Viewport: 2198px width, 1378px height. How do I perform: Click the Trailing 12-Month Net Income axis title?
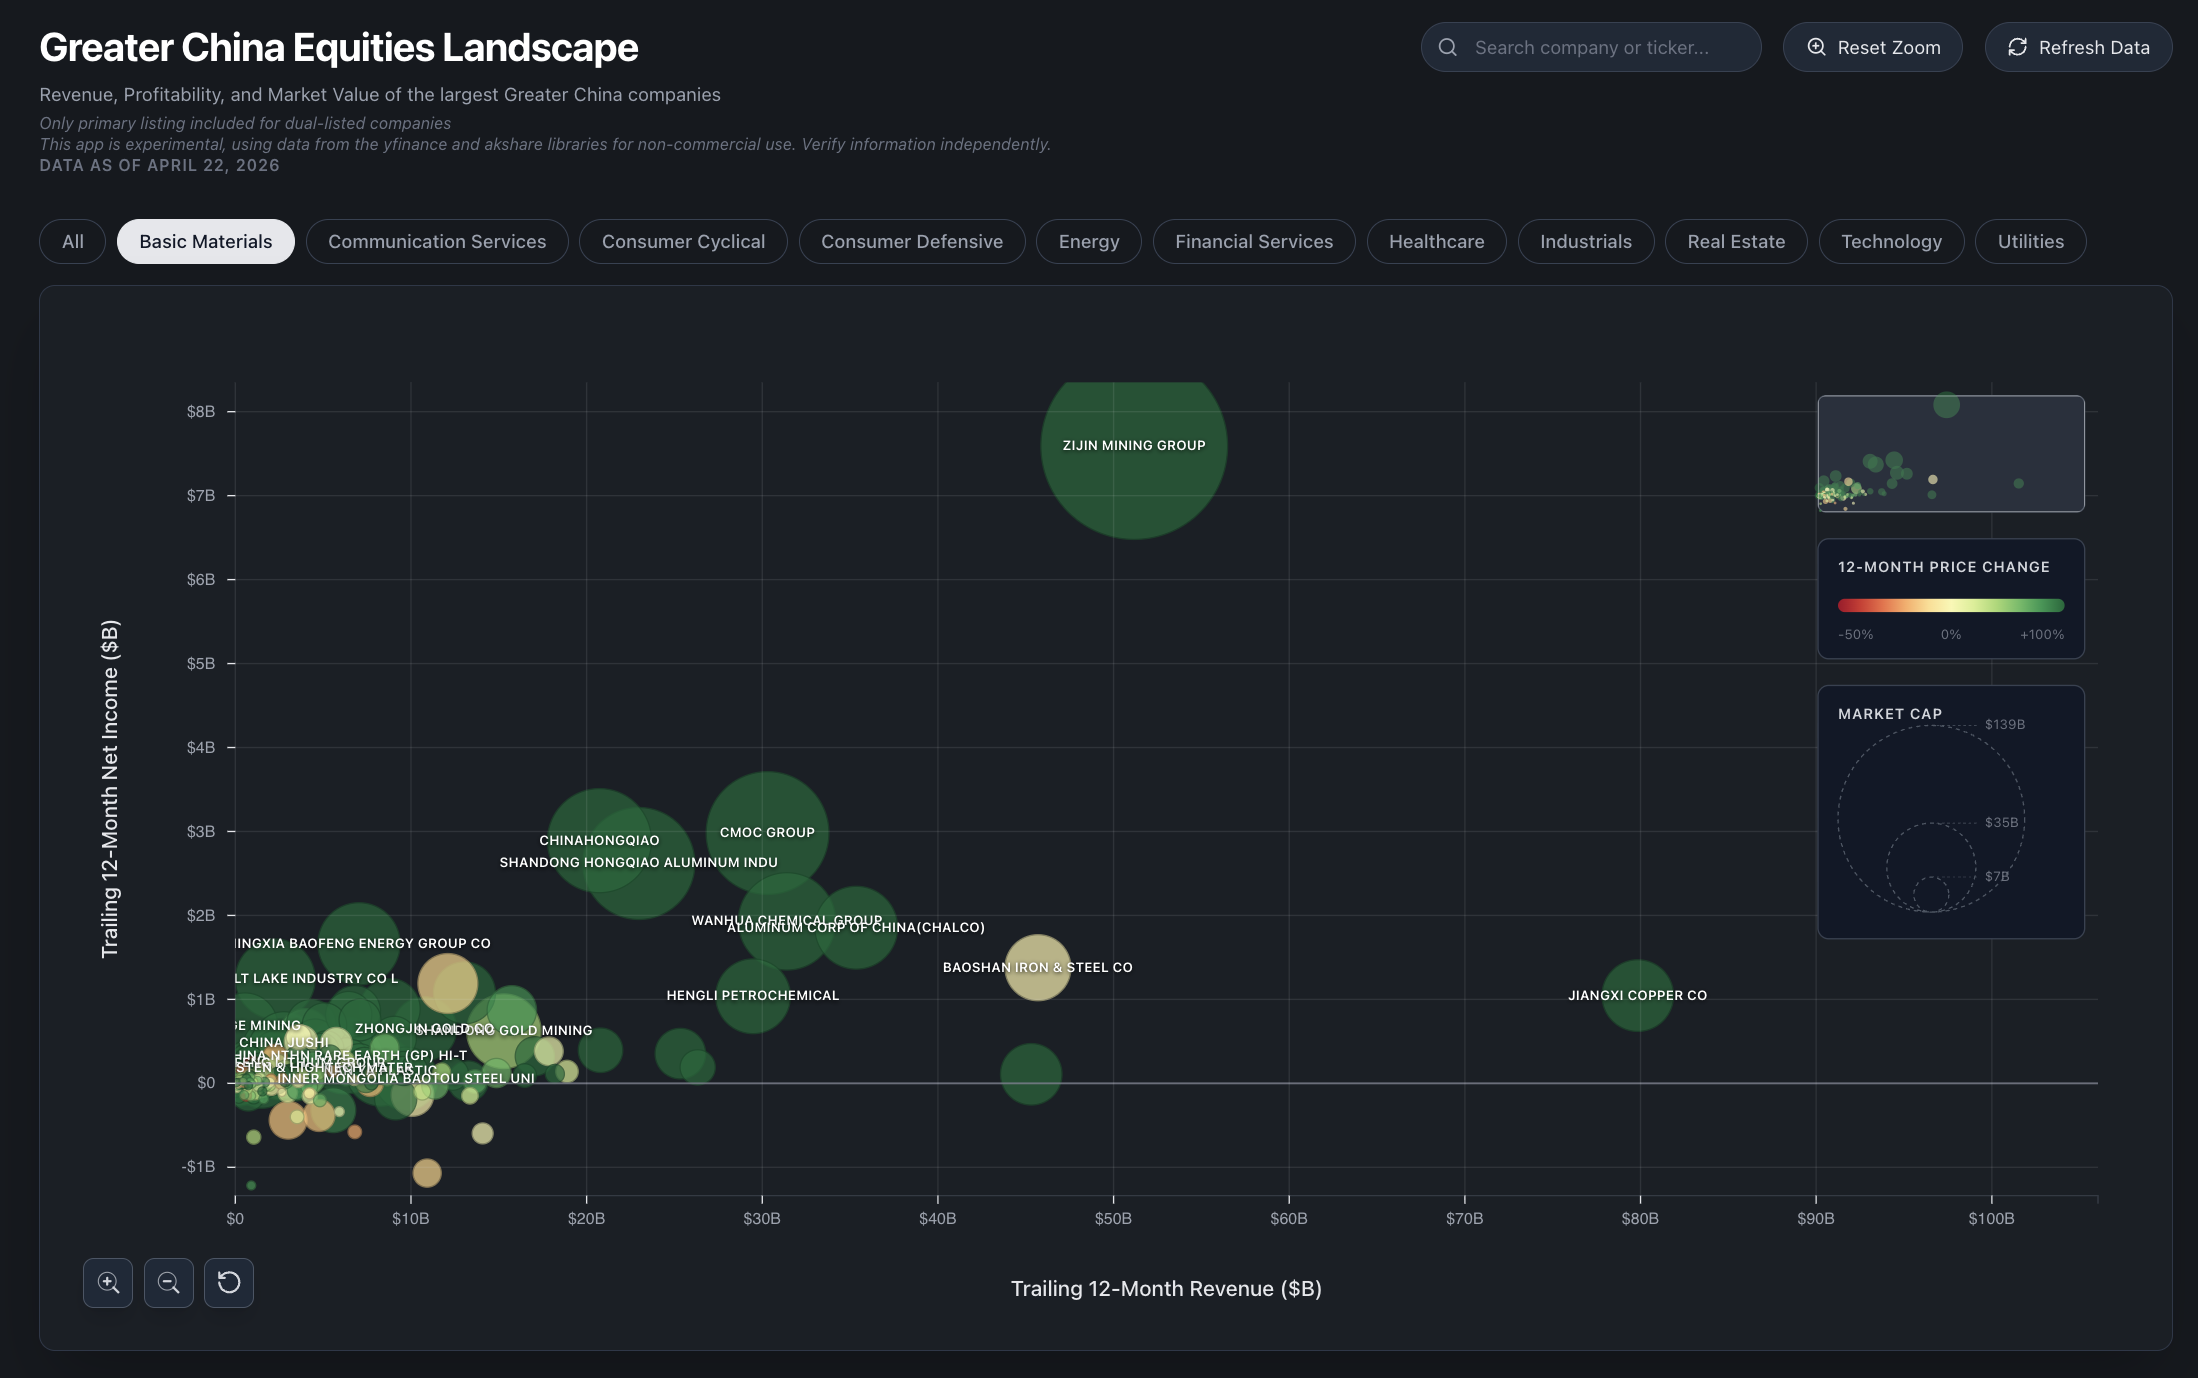(x=110, y=788)
